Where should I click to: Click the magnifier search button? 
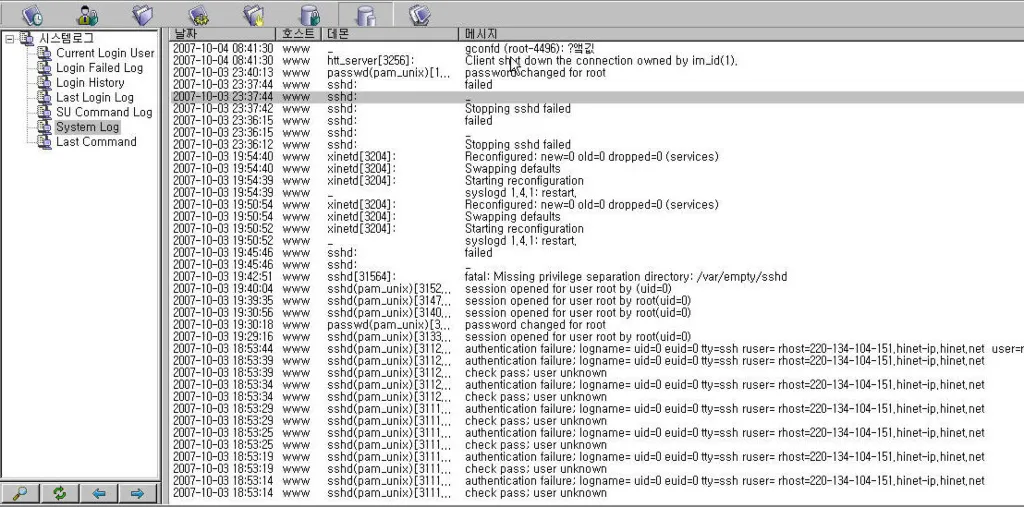click(21, 493)
